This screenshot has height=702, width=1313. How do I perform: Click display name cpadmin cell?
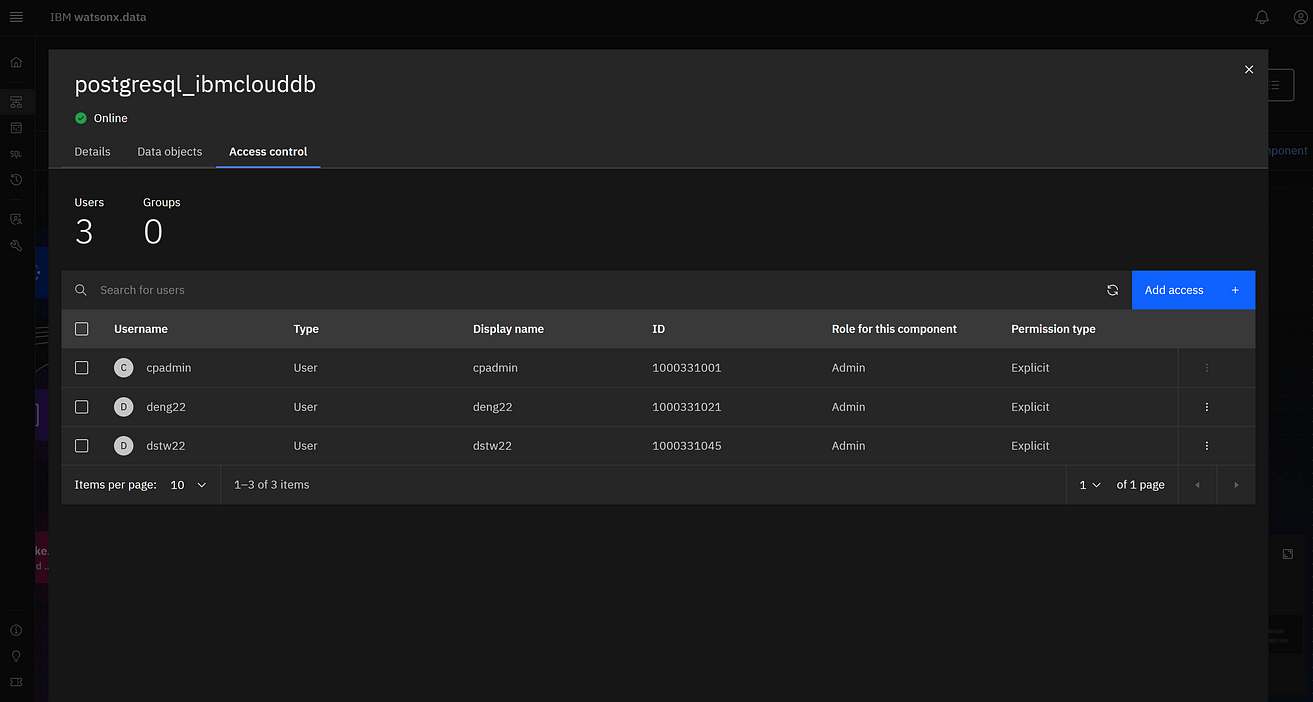point(495,368)
